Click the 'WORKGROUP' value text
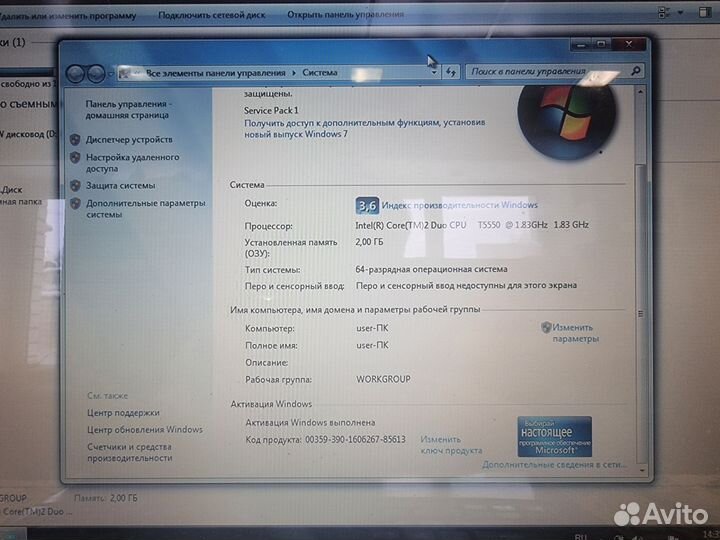720x540 pixels. [383, 379]
